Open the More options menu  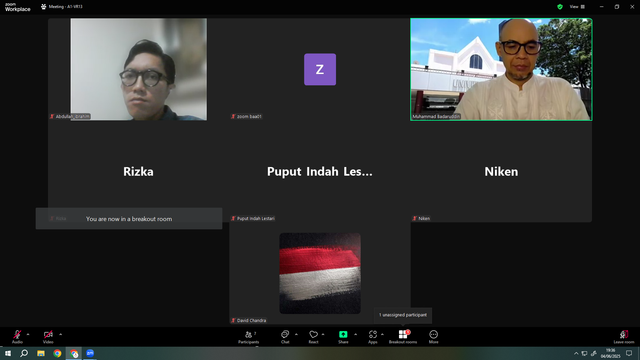(x=433, y=337)
